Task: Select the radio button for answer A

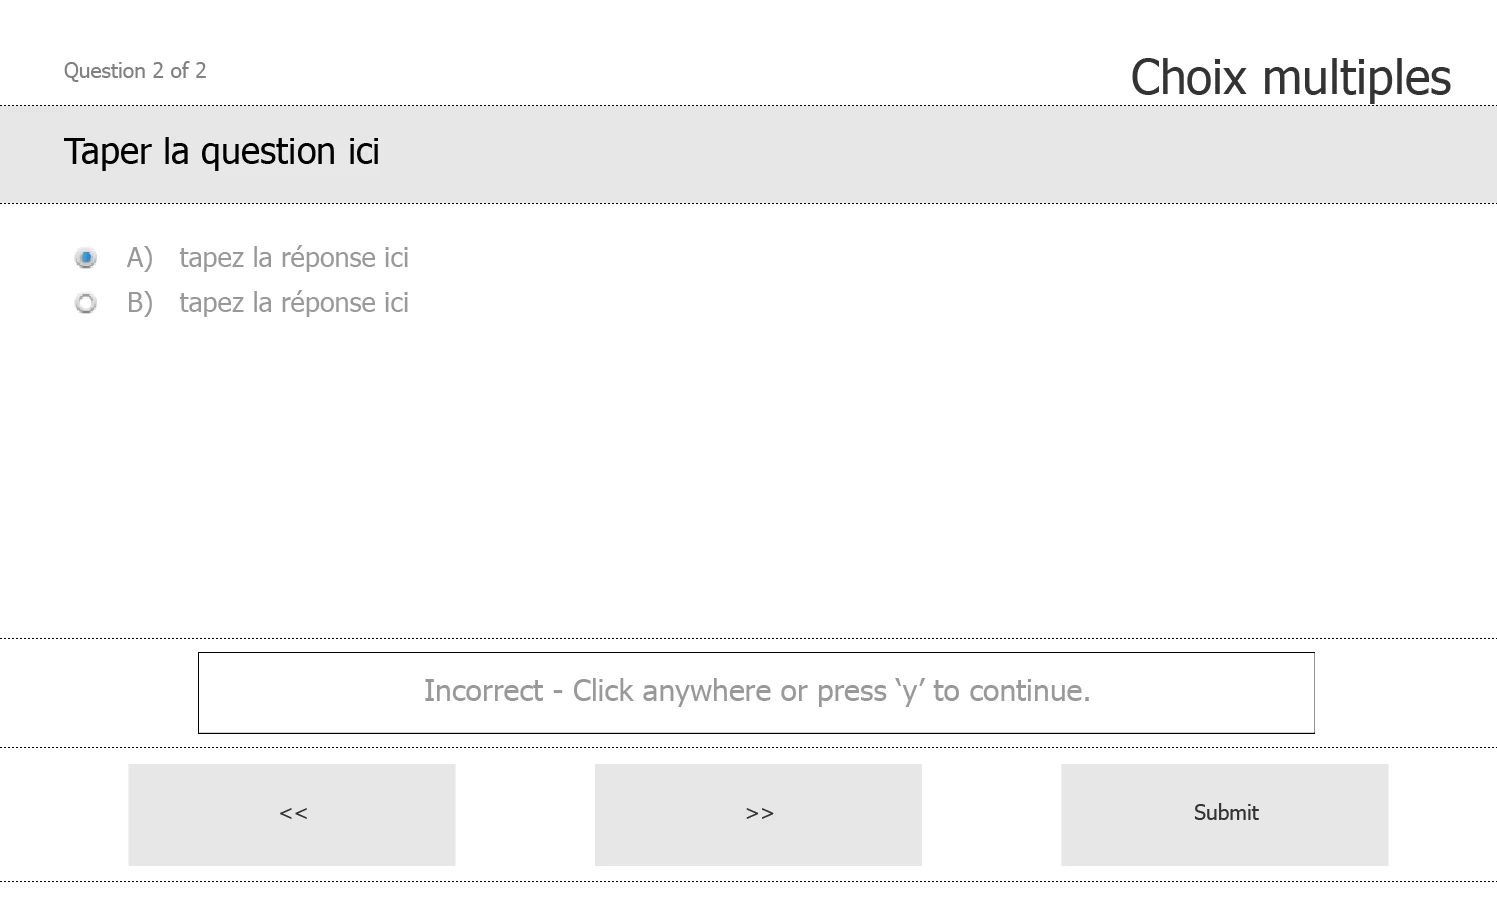Action: point(86,258)
